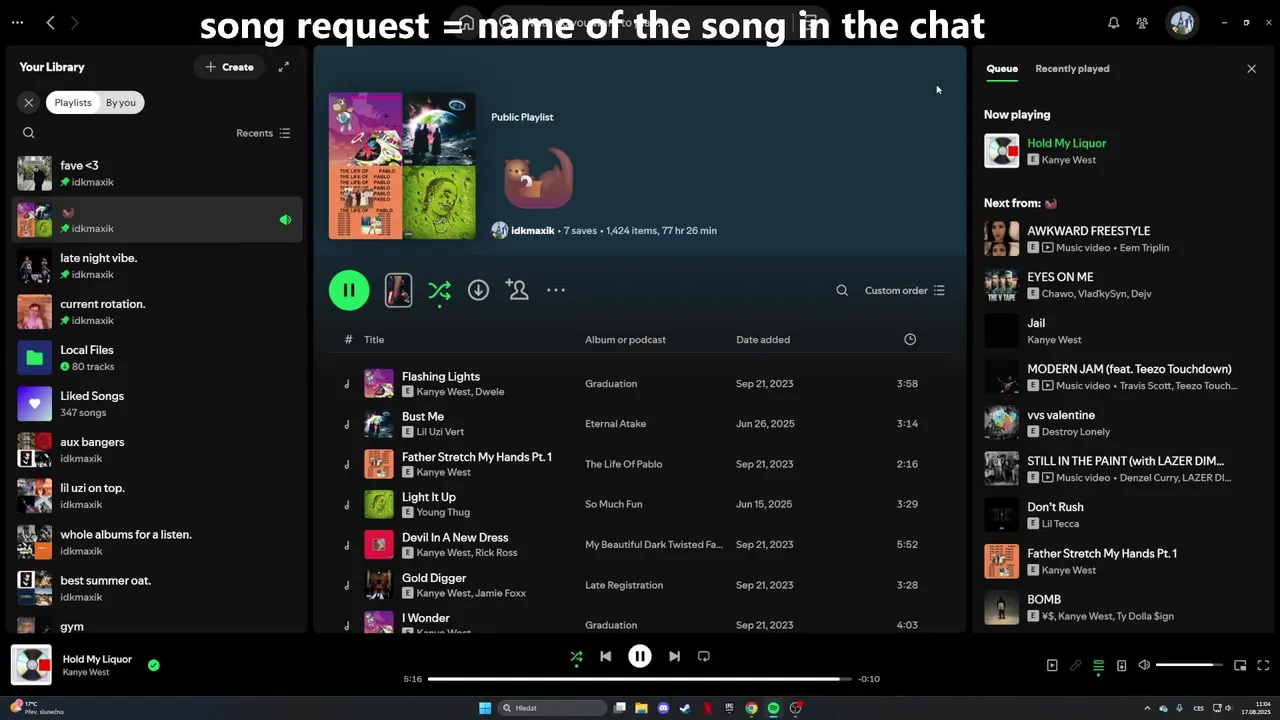Select the By you filter chip

(x=121, y=102)
